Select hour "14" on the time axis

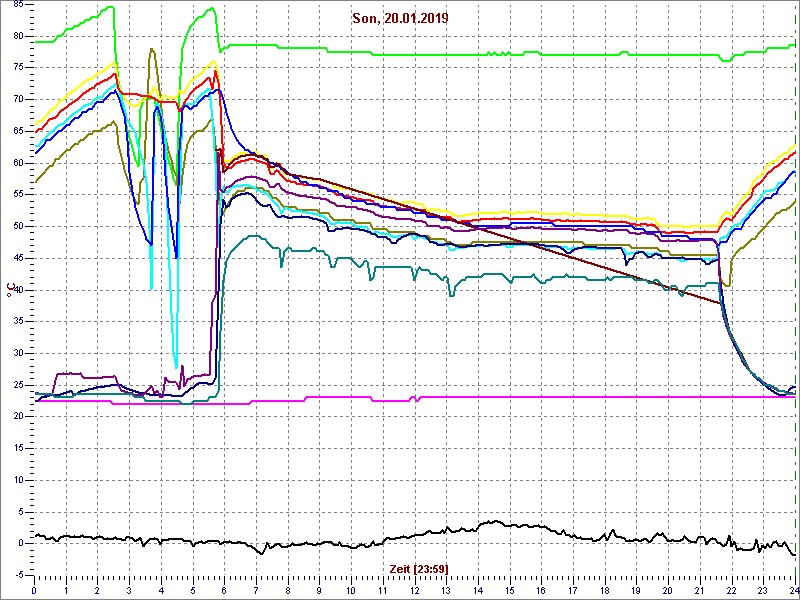pos(479,589)
